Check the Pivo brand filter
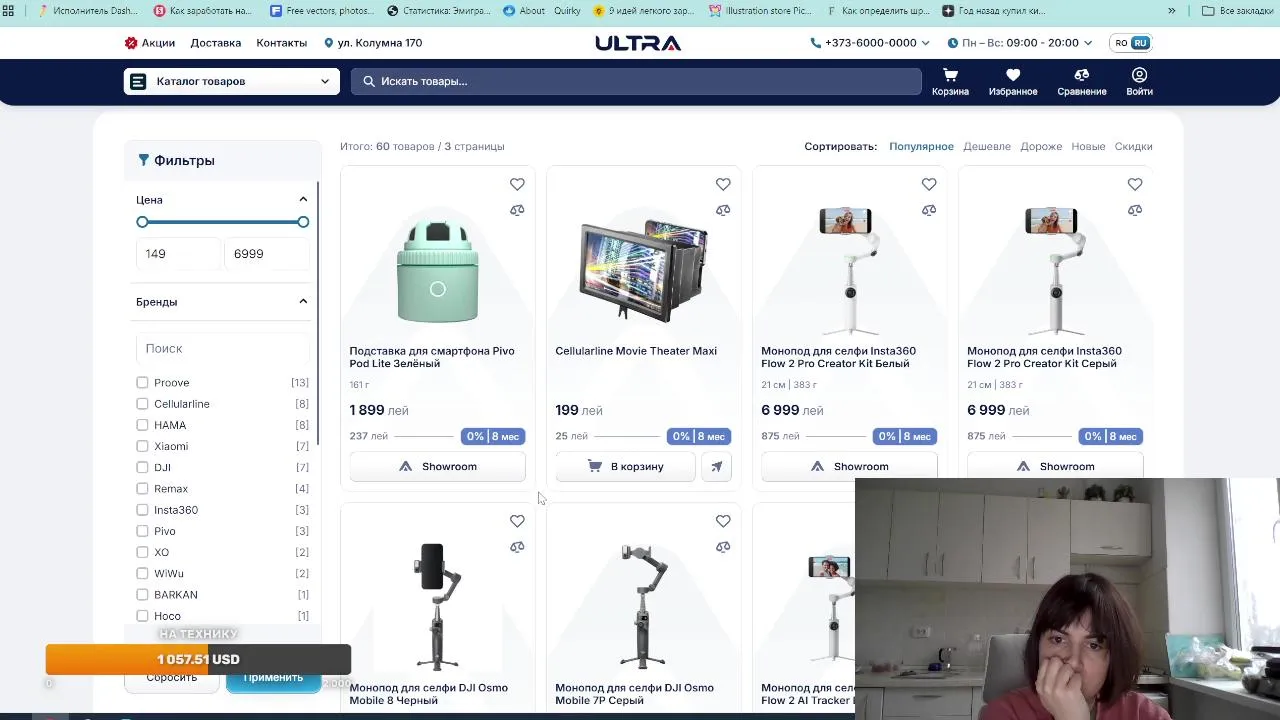1280x720 pixels. pyautogui.click(x=142, y=531)
